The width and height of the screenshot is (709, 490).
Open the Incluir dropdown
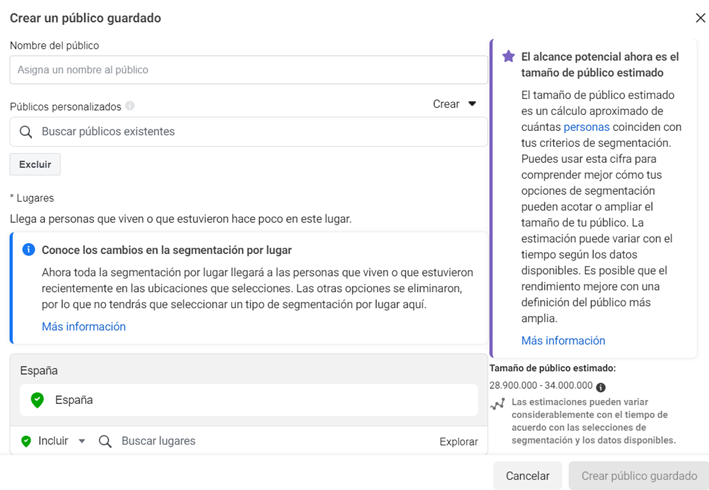coord(53,441)
